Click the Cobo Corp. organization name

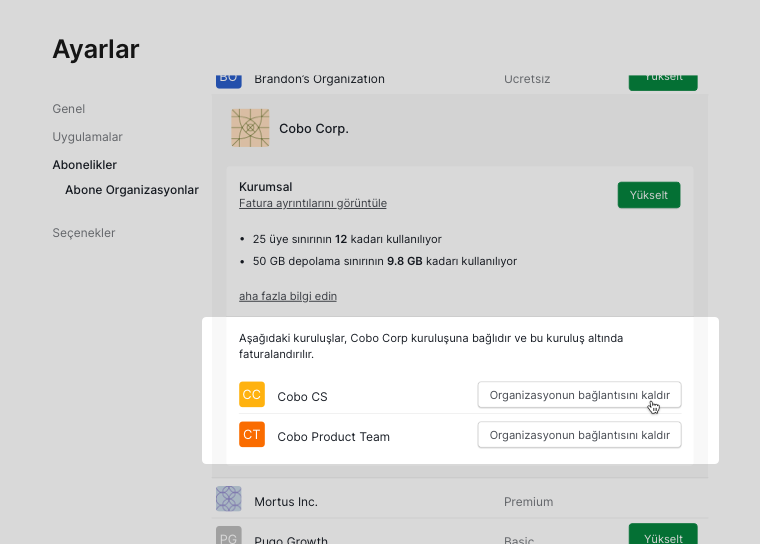pos(314,128)
